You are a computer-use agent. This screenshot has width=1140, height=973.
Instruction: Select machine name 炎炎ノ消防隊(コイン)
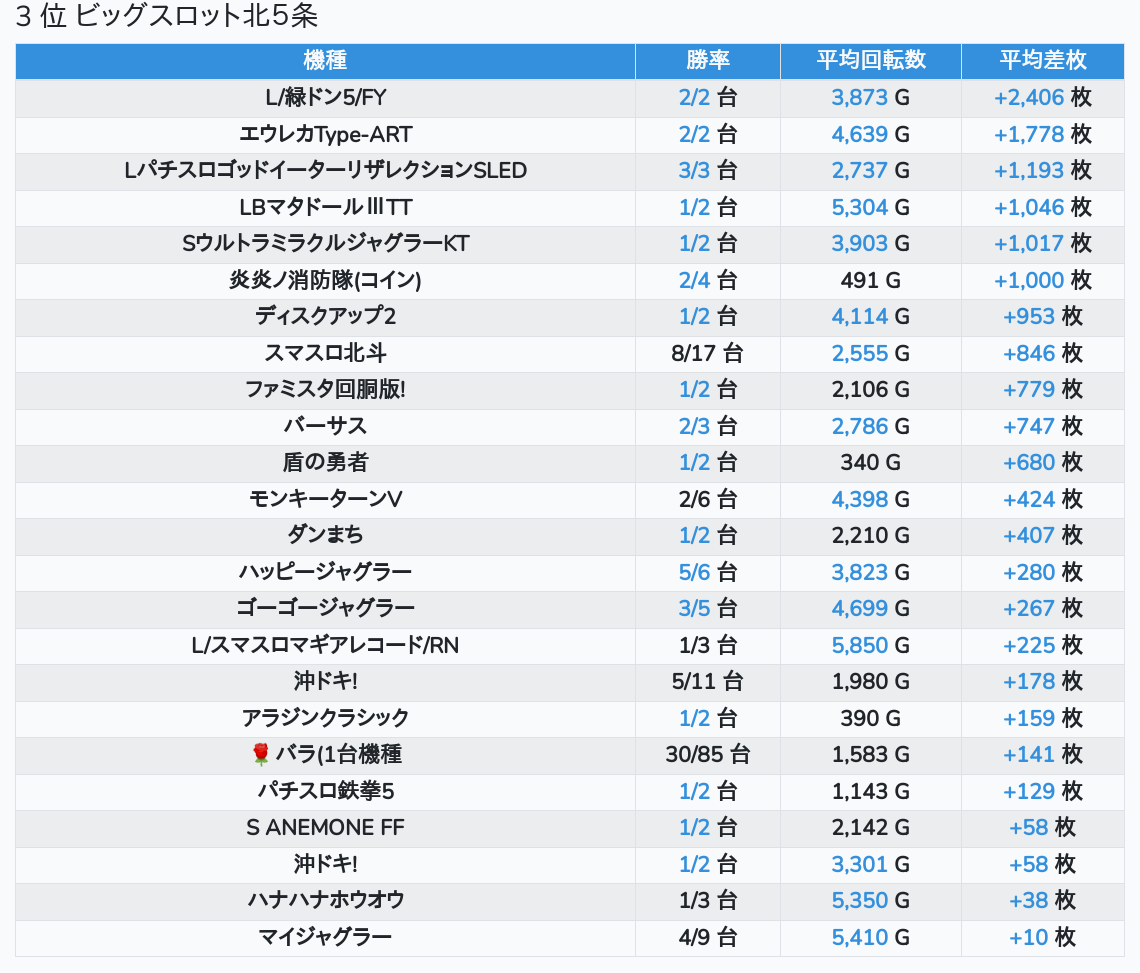coord(325,280)
